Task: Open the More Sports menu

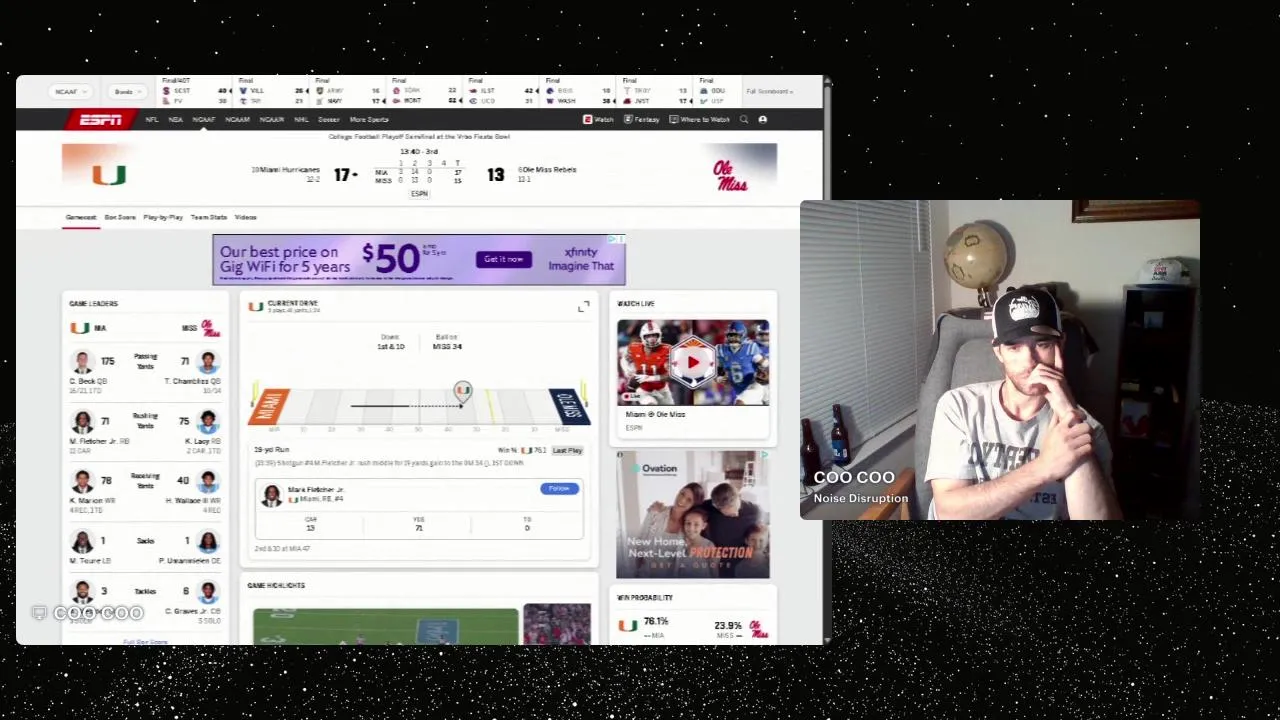Action: click(369, 120)
